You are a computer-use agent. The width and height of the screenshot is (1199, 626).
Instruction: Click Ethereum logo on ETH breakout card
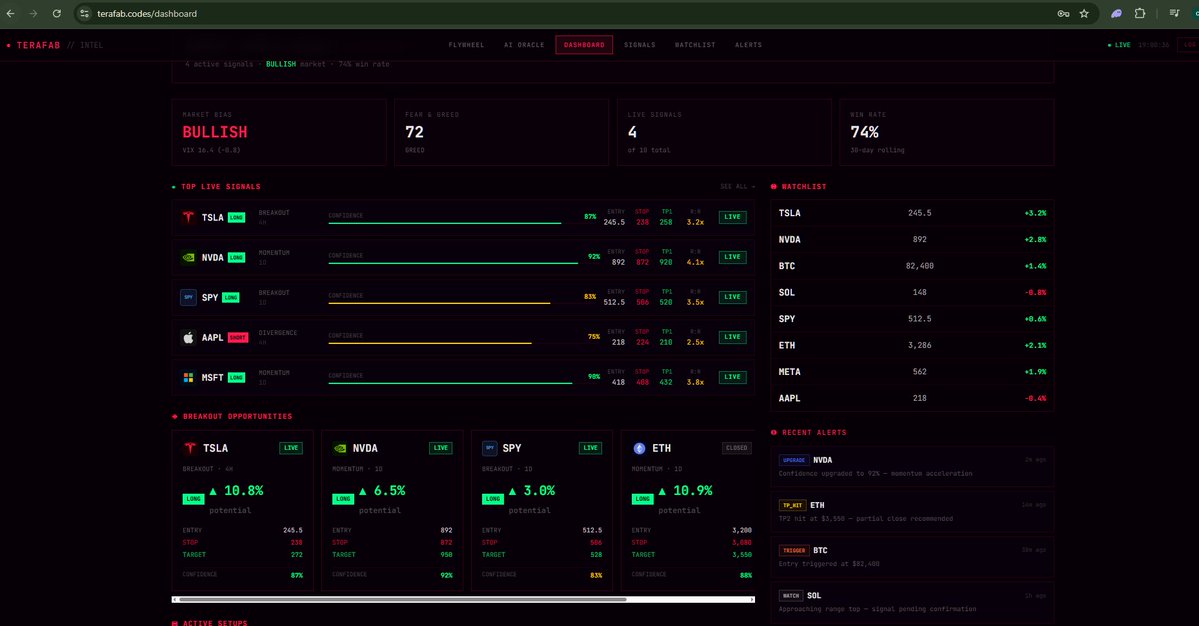pyautogui.click(x=639, y=449)
